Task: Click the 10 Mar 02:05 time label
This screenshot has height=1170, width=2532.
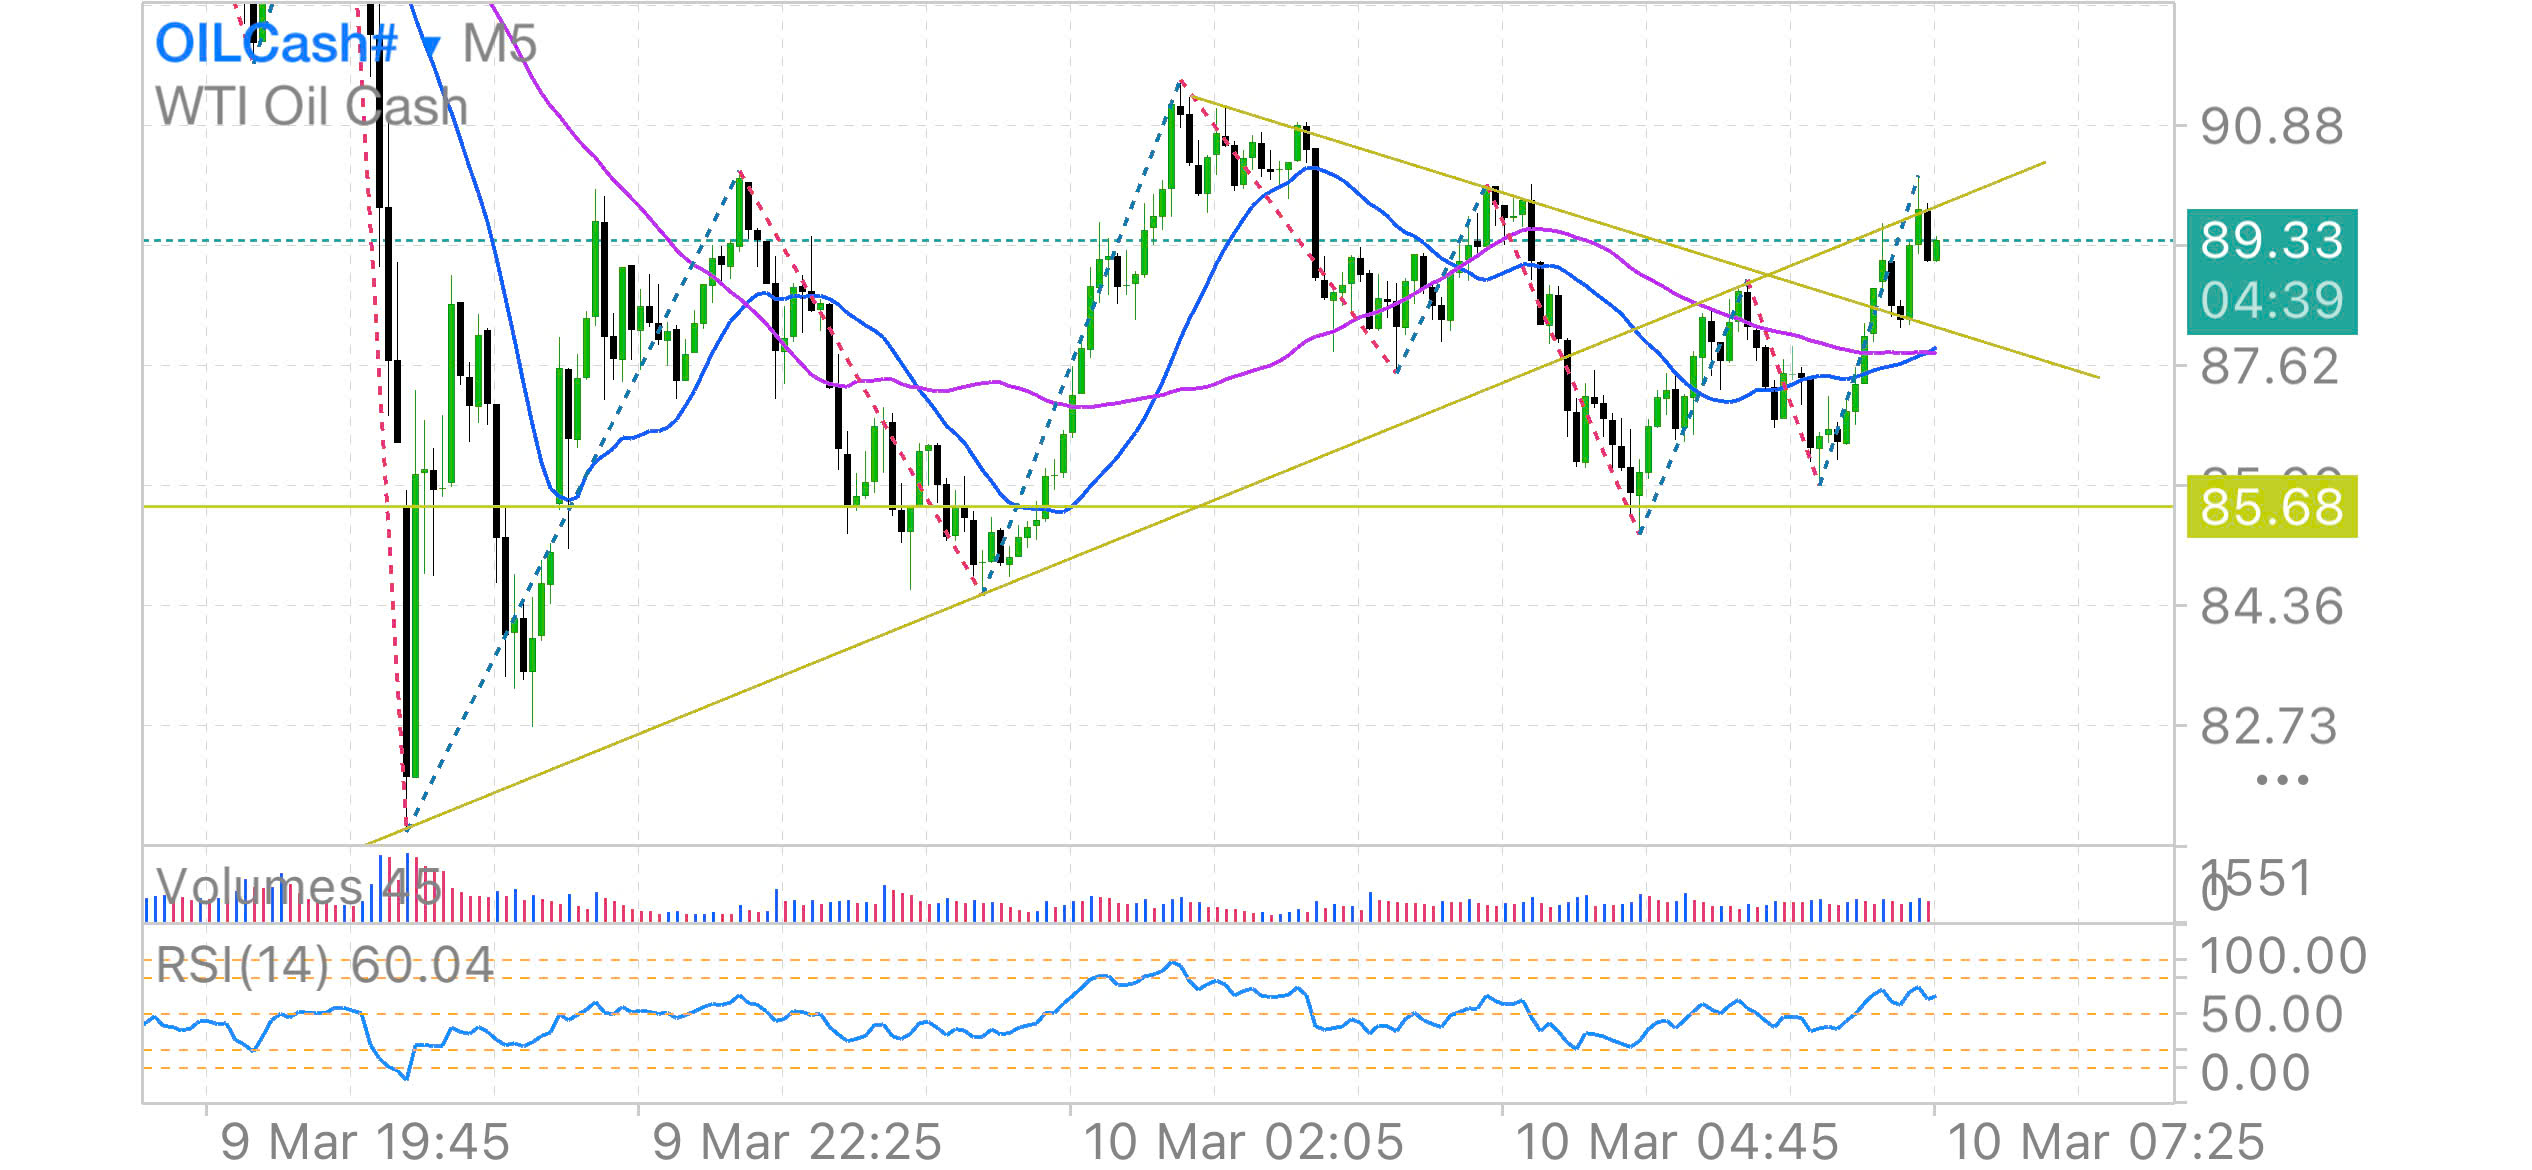Action: (1243, 1142)
